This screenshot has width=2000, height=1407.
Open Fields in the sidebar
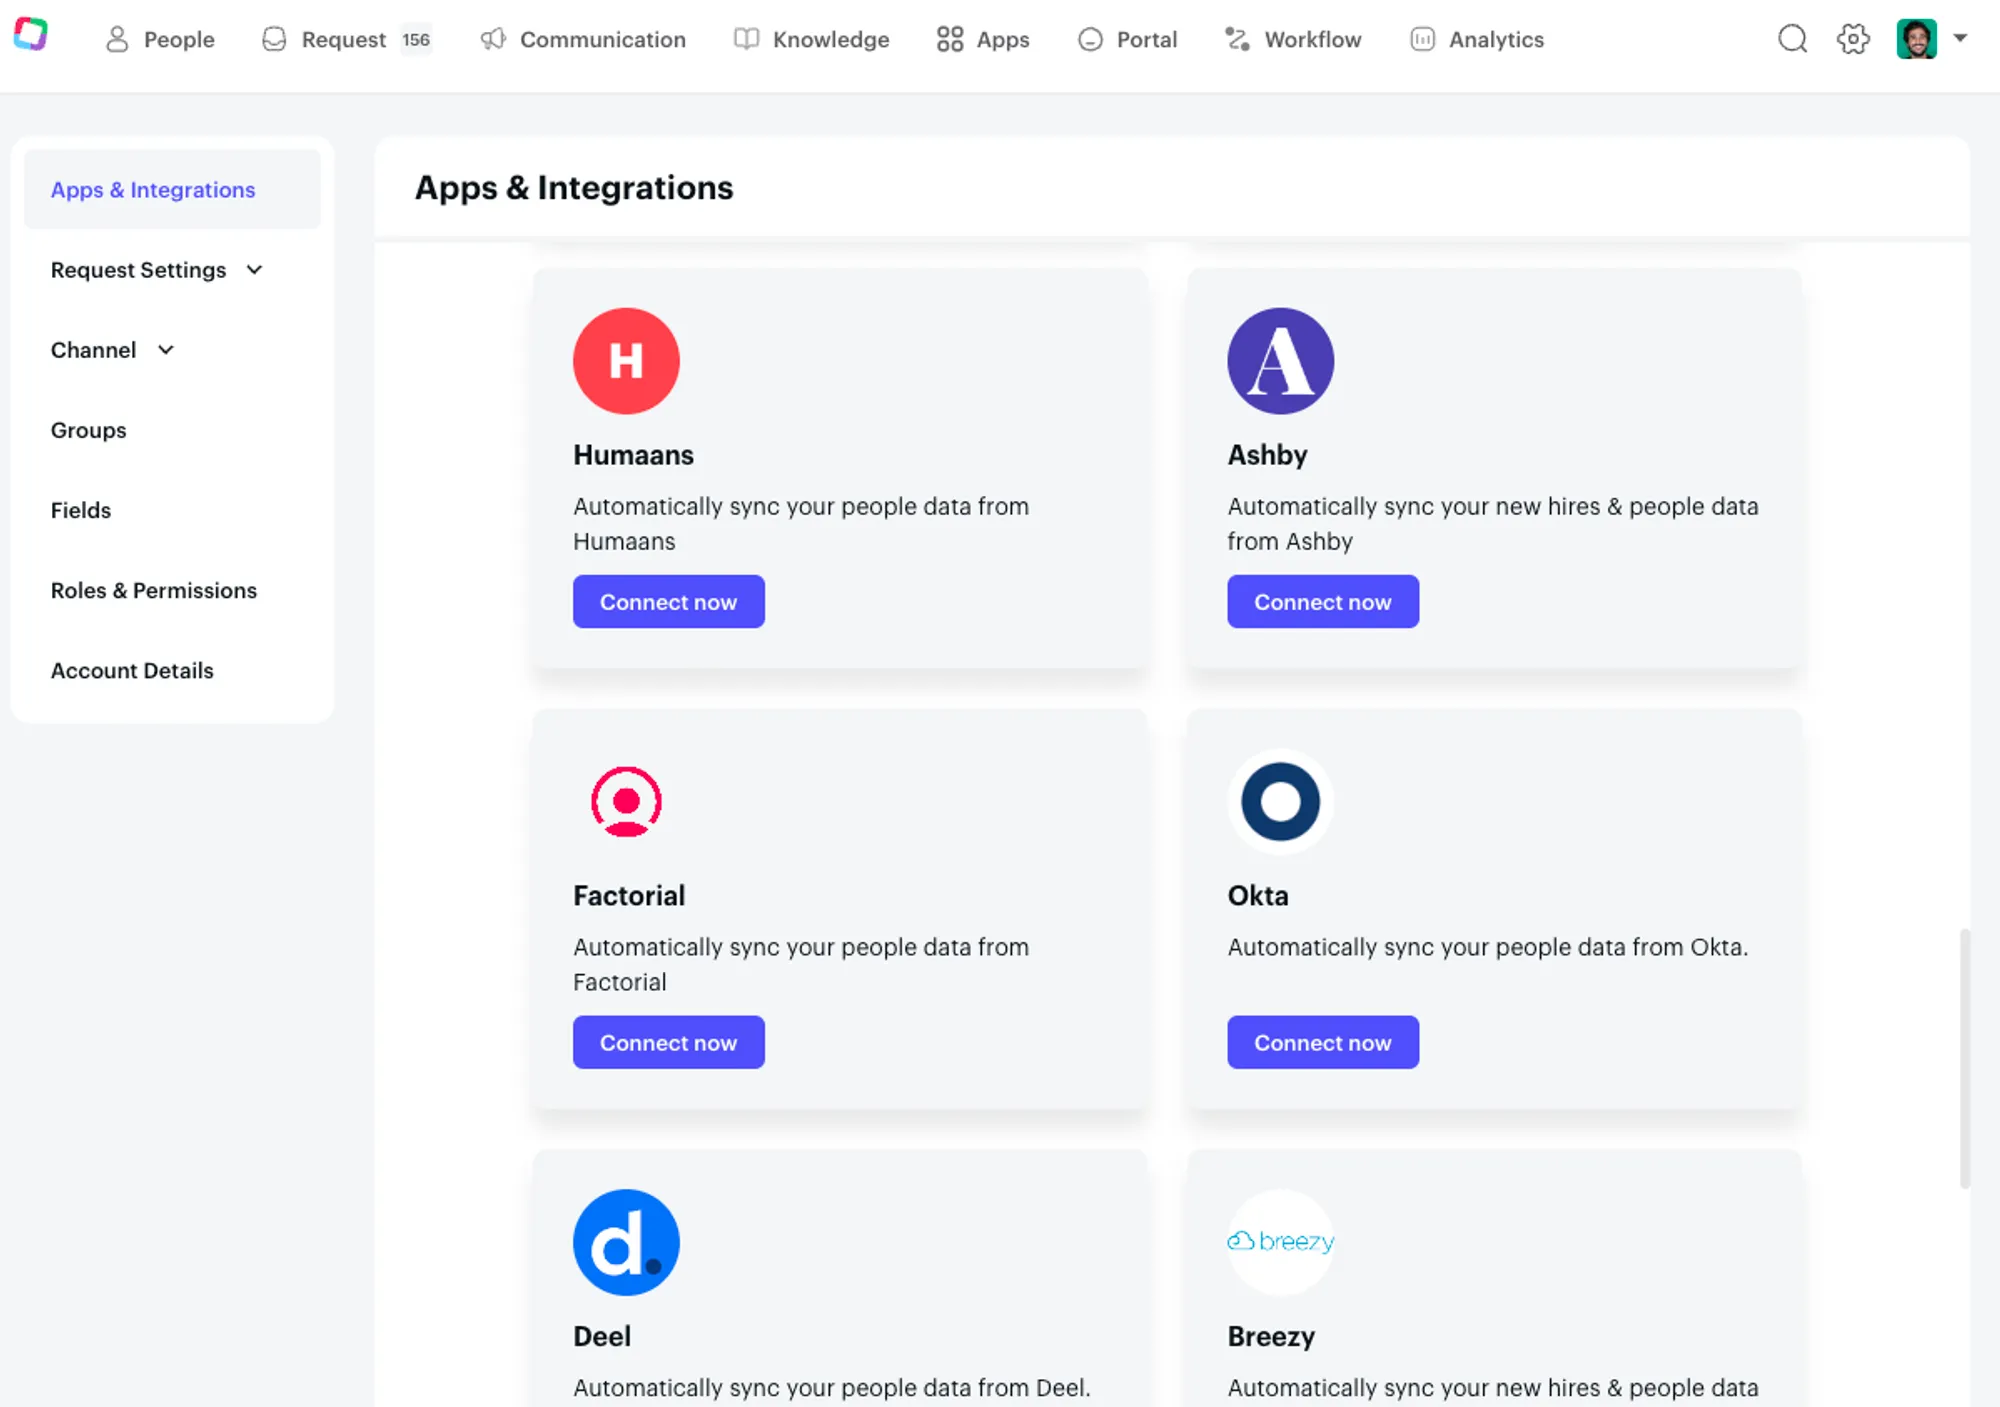(x=81, y=510)
